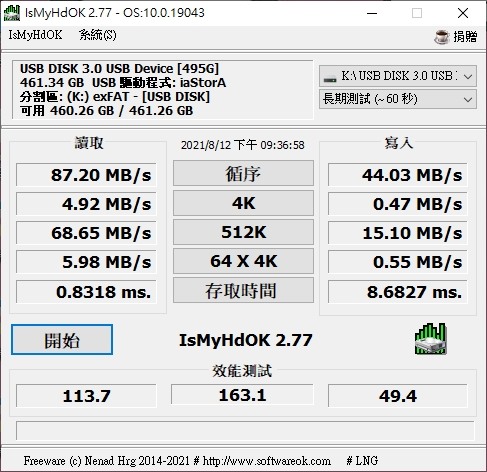Click the IsMyHdOK 2.77 label beside 開始

pos(246,340)
